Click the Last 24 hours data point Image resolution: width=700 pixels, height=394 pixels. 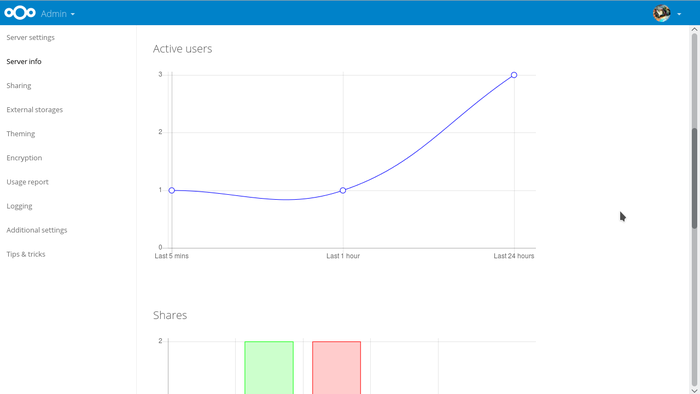tap(514, 75)
